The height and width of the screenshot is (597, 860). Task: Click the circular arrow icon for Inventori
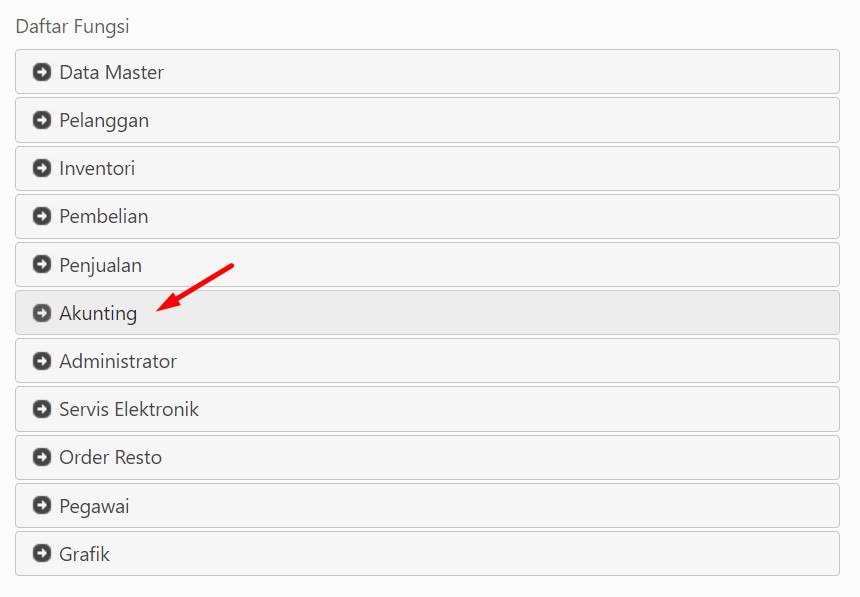[42, 168]
